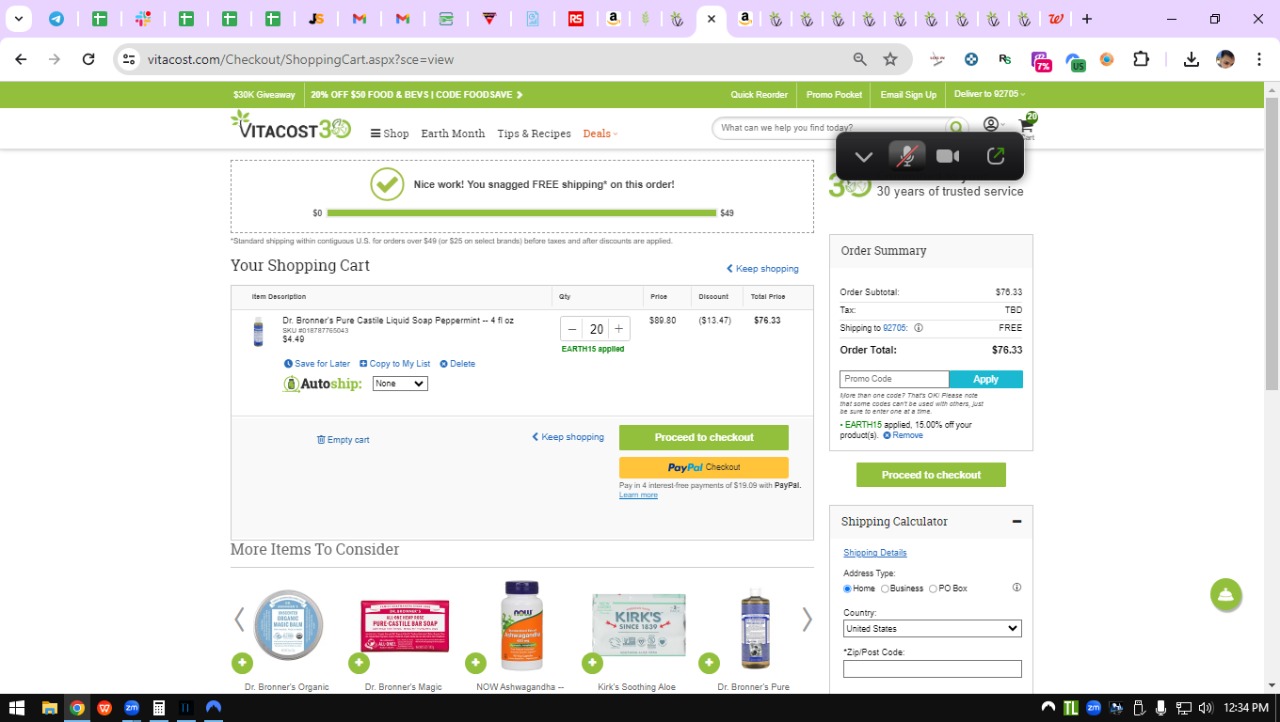Save the soap for later

[x=317, y=364]
